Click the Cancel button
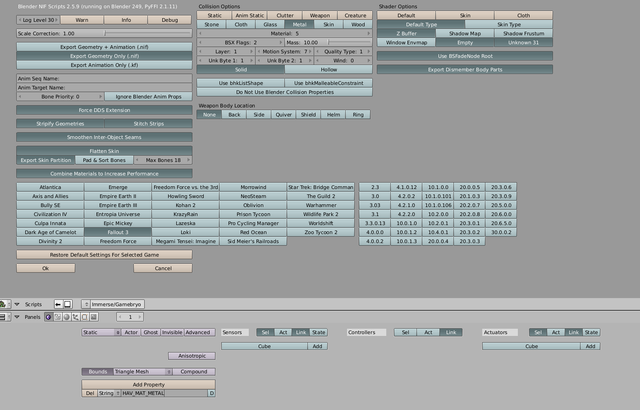Screen dimensions: 640x410 [x=163, y=268]
